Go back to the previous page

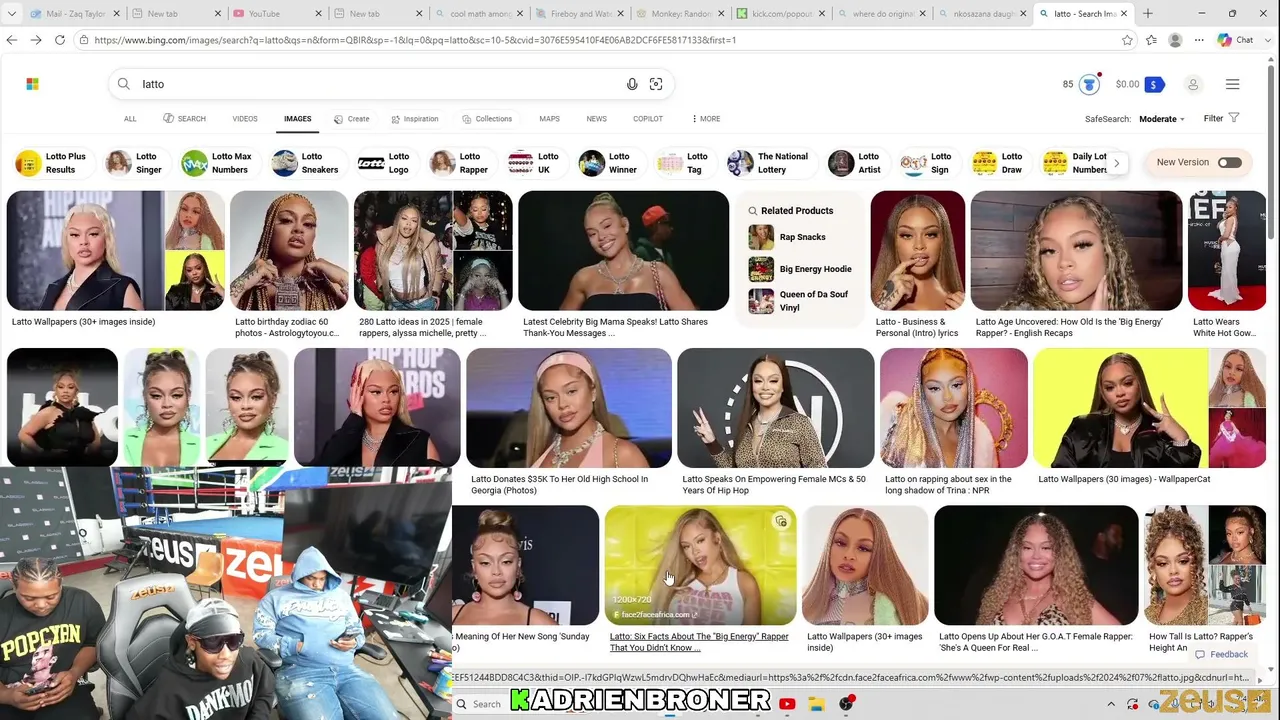click(x=12, y=40)
